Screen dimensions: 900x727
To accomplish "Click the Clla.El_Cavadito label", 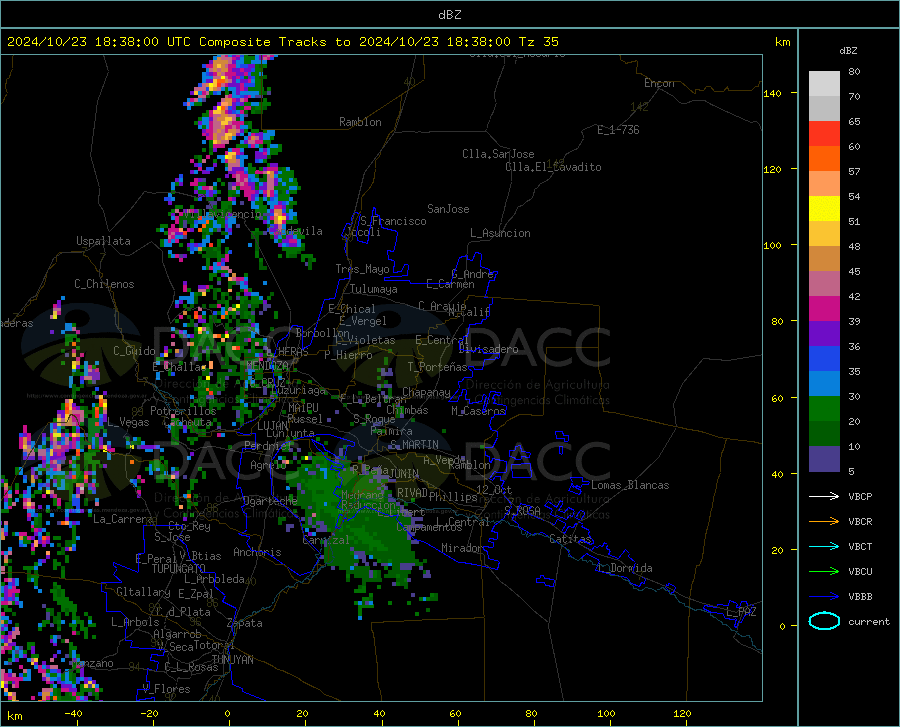I will click(553, 167).
